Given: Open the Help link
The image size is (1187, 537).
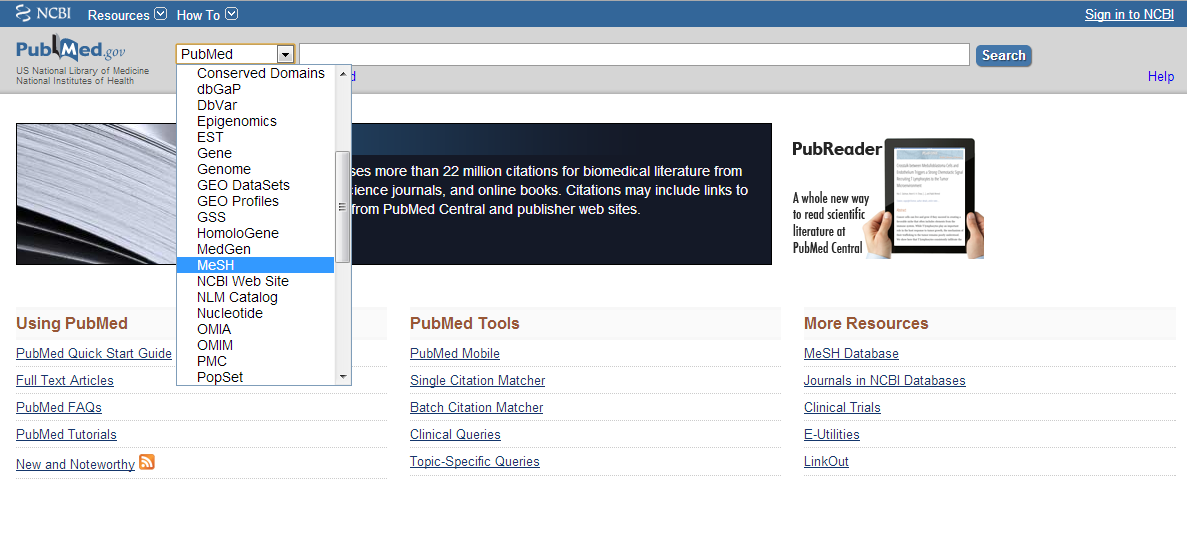Looking at the screenshot, I should [x=1161, y=76].
